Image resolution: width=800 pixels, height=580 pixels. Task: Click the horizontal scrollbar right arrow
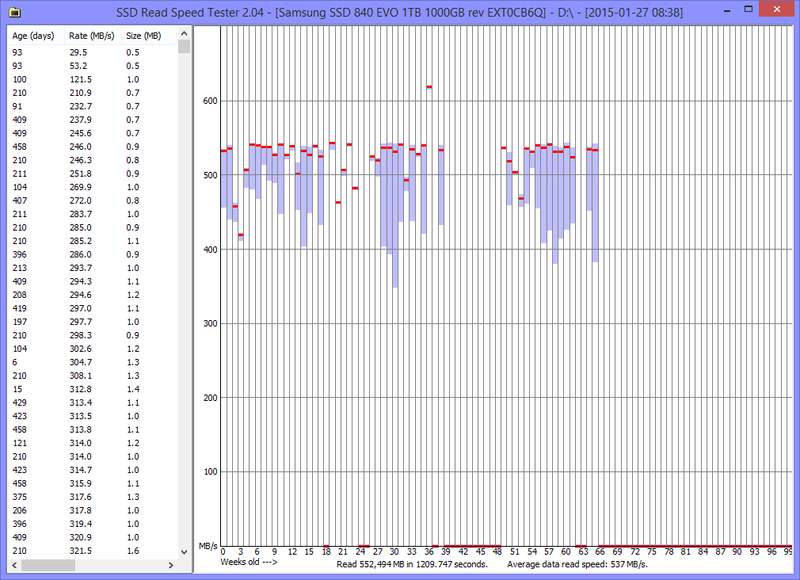[171, 565]
